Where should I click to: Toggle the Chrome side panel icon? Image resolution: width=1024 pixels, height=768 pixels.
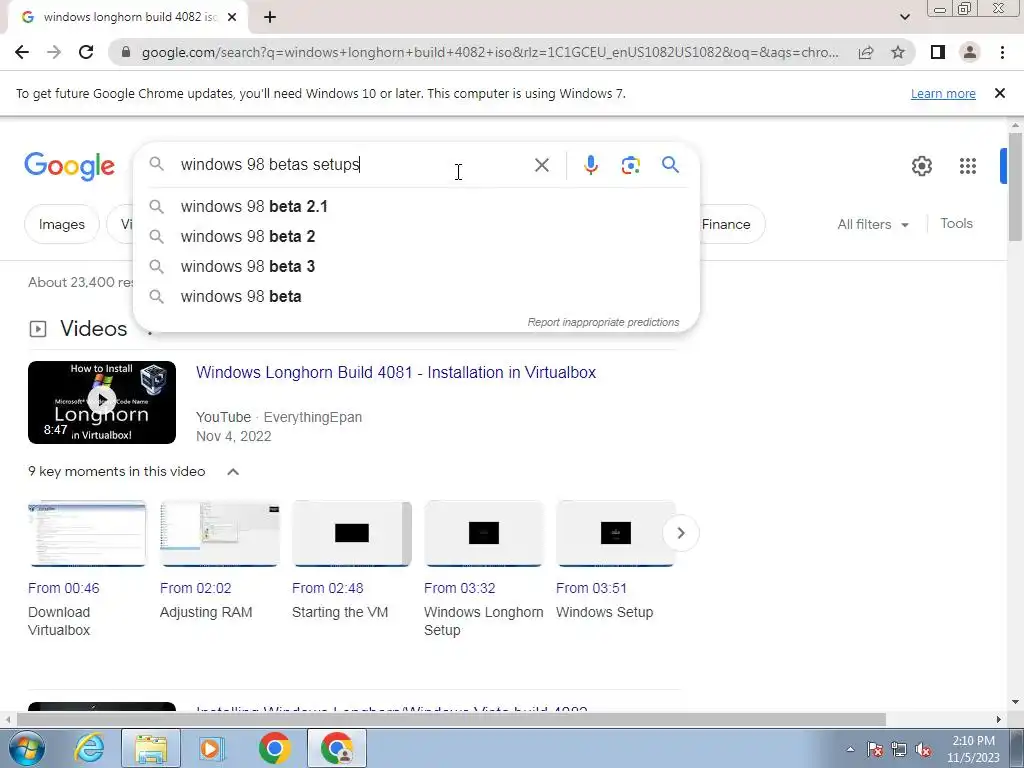[938, 52]
